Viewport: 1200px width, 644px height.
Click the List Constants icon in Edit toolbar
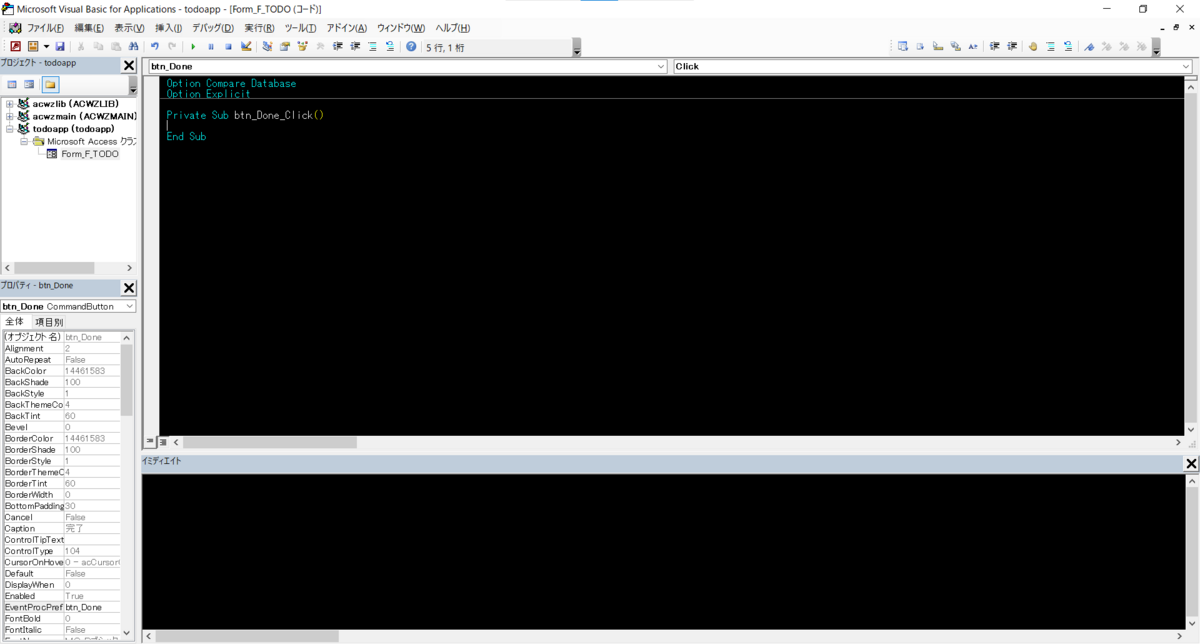920,46
